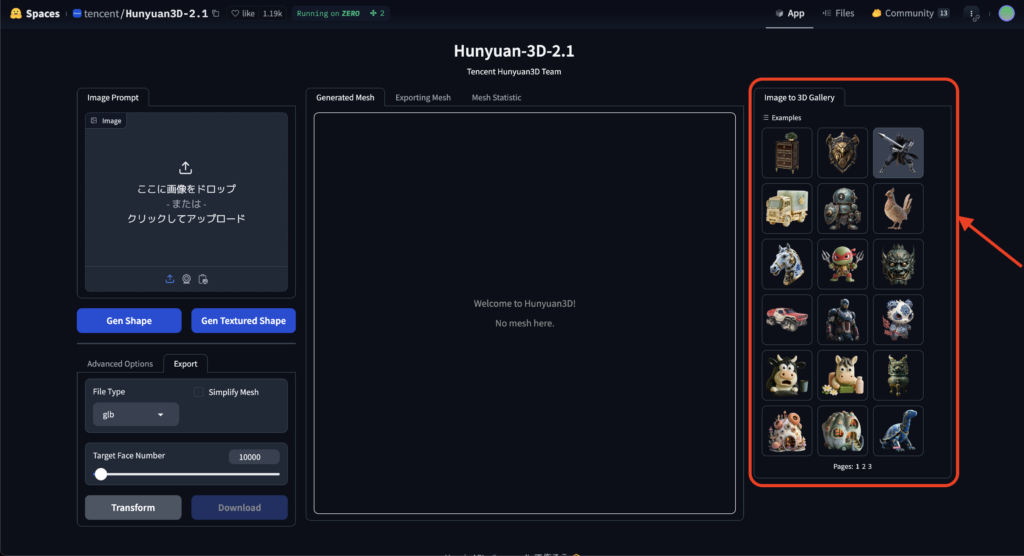This screenshot has width=1024, height=556.
Task: Enable the Simplify Mesh checkbox
Action: click(199, 392)
